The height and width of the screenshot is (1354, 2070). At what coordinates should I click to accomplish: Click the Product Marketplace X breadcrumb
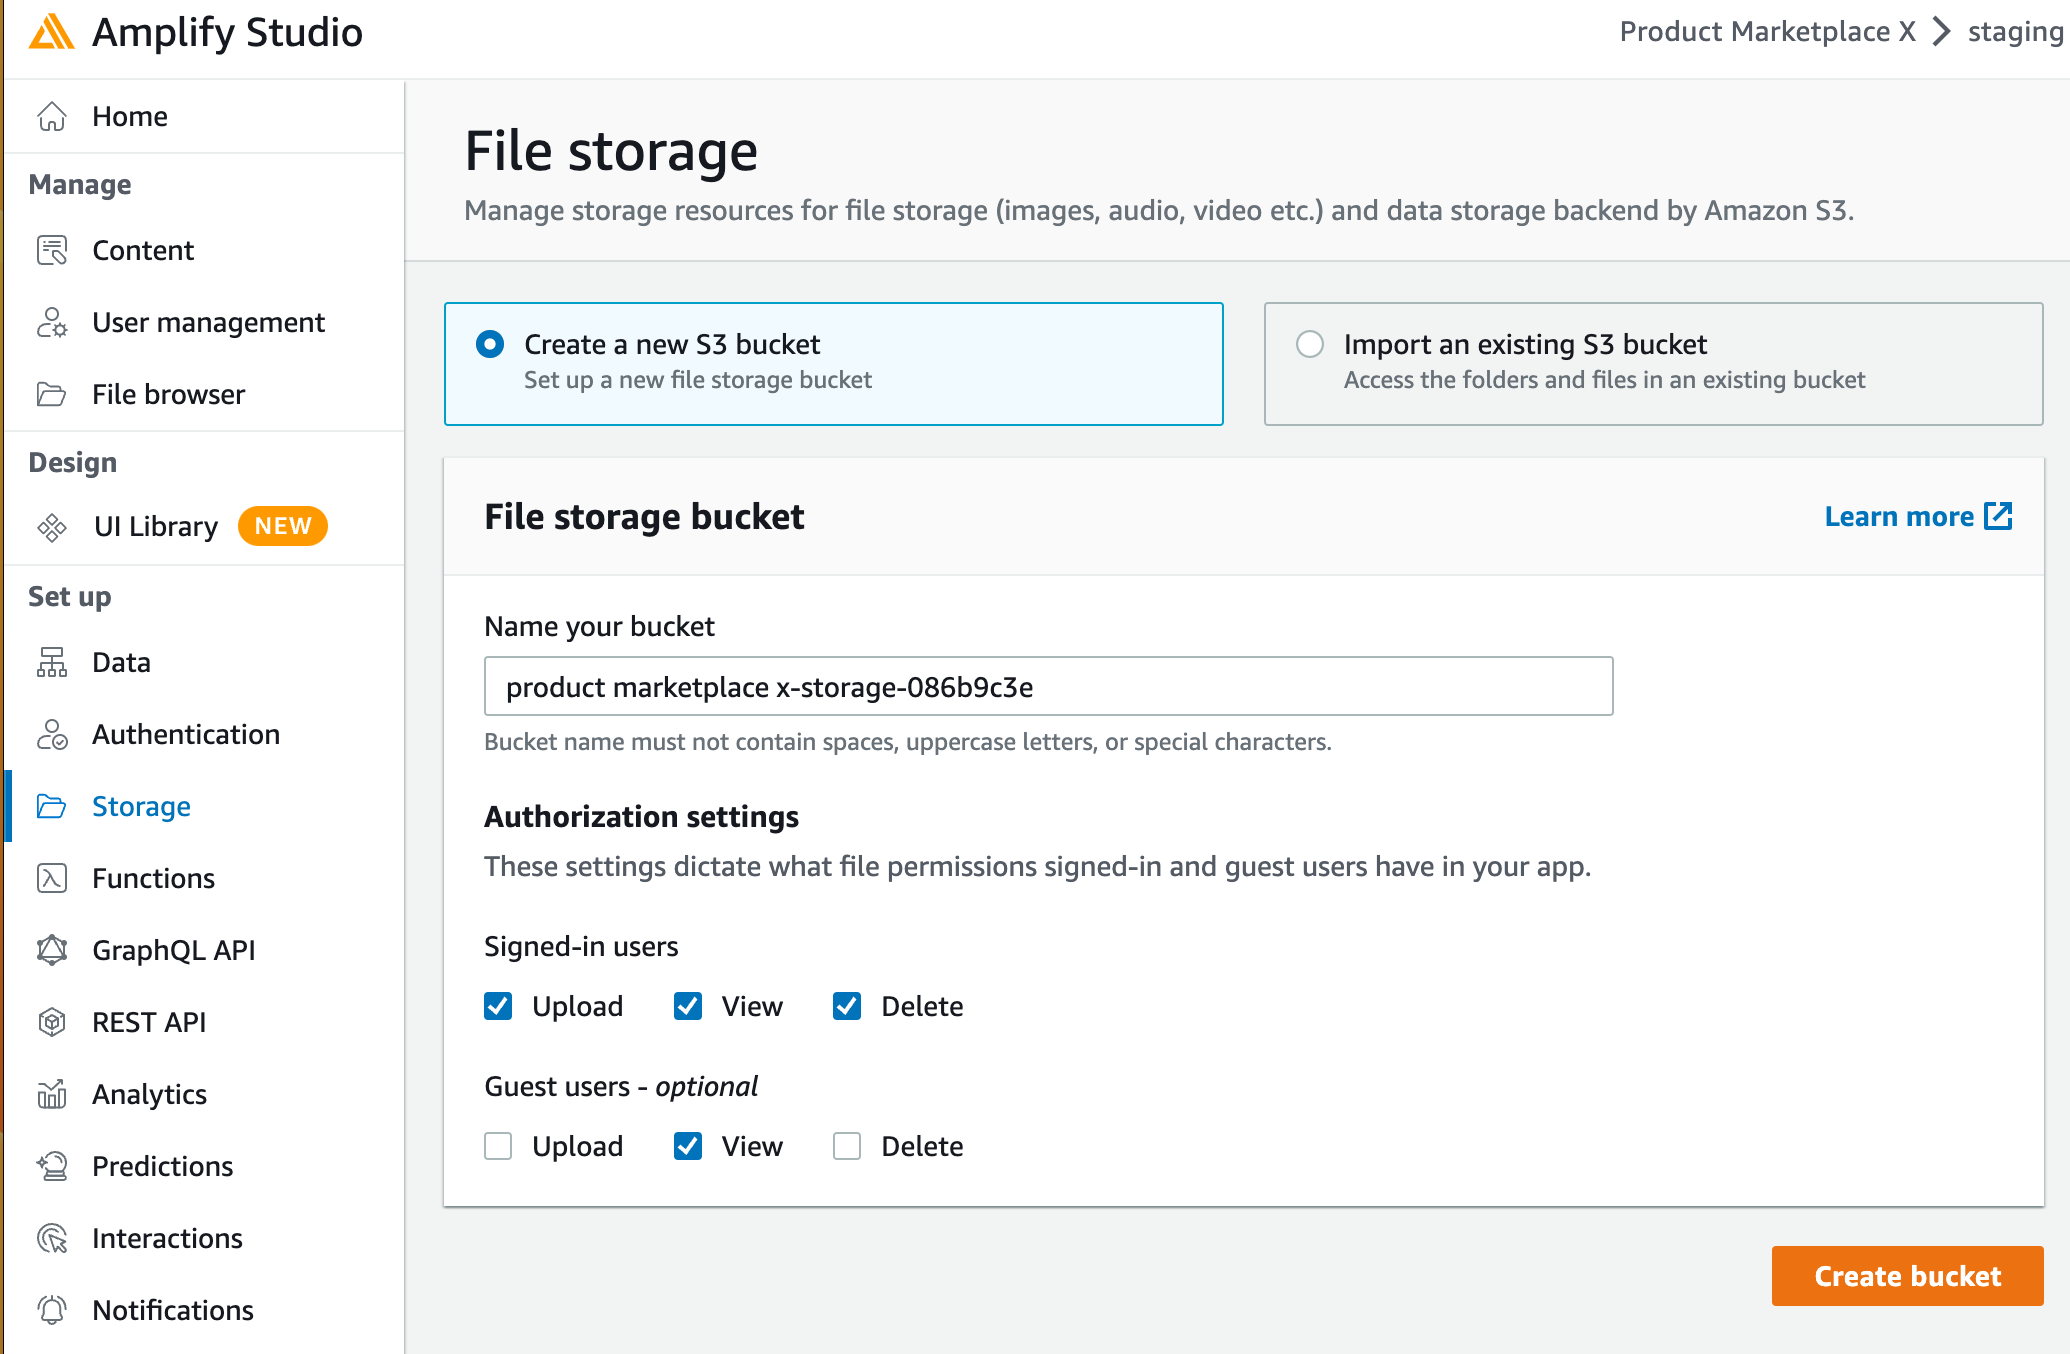1768,31
